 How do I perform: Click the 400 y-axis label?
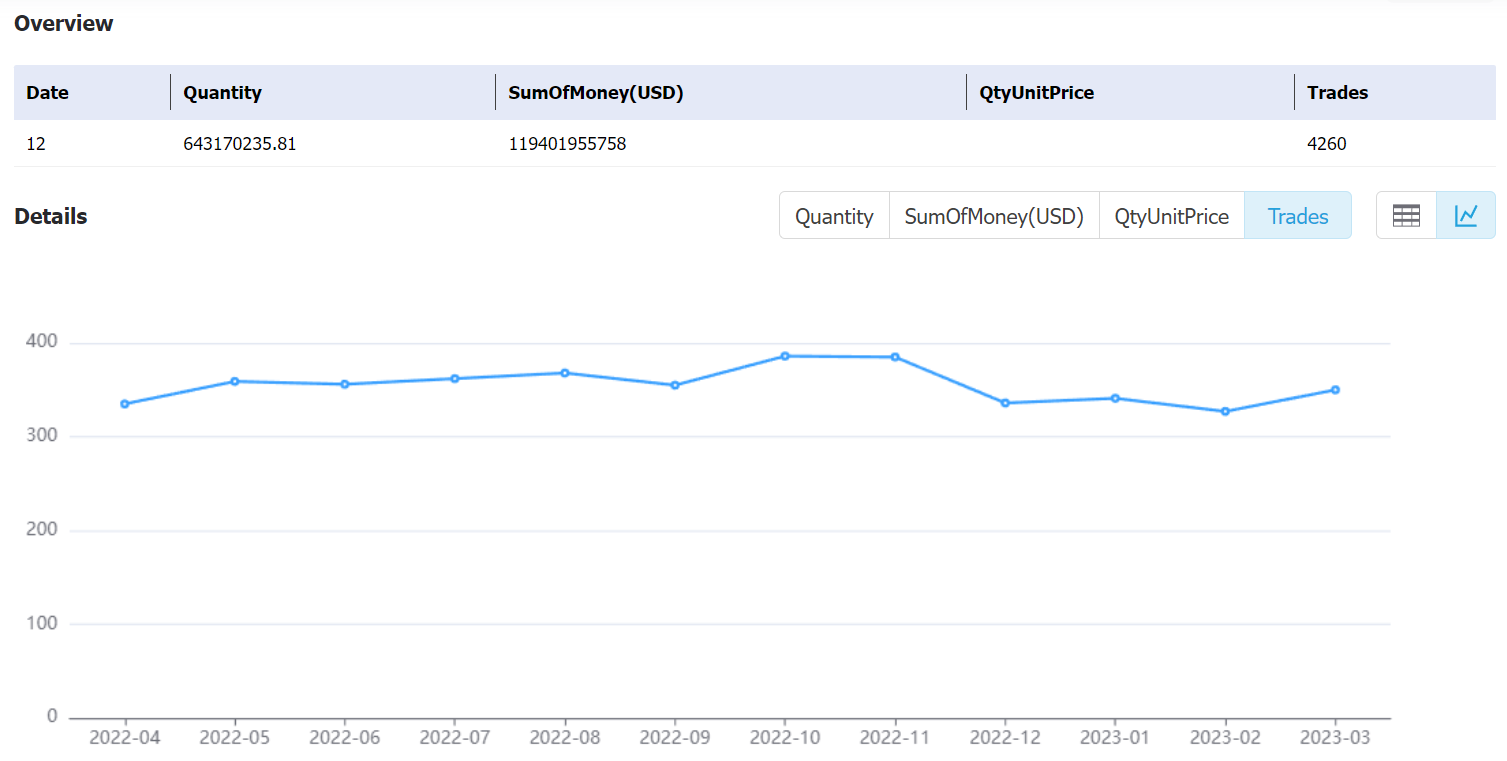pos(42,342)
